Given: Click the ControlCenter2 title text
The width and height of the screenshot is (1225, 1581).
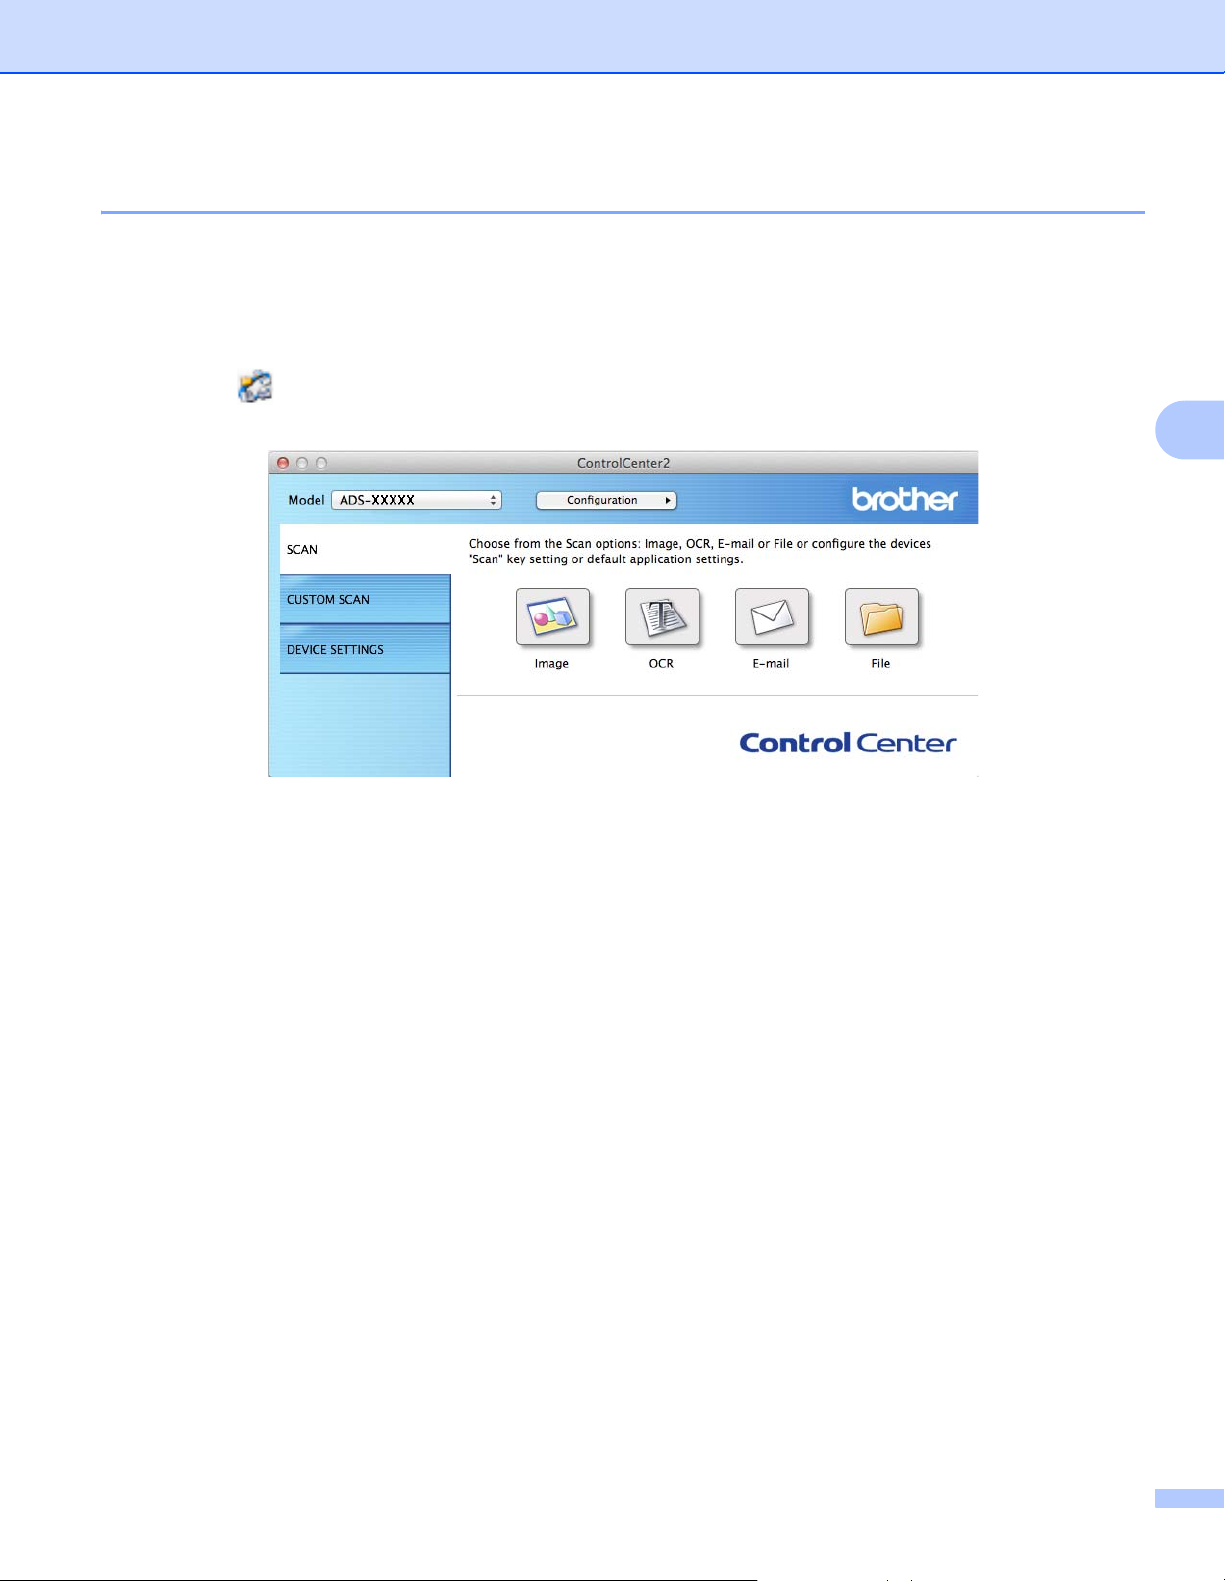Looking at the screenshot, I should 623,463.
